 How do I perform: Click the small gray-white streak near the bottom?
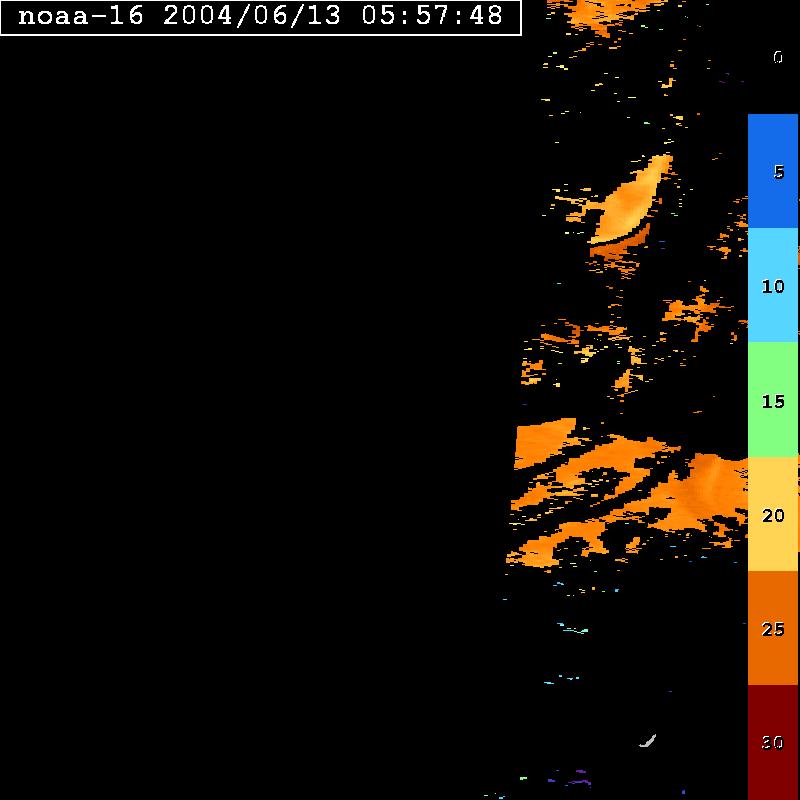[x=648, y=741]
